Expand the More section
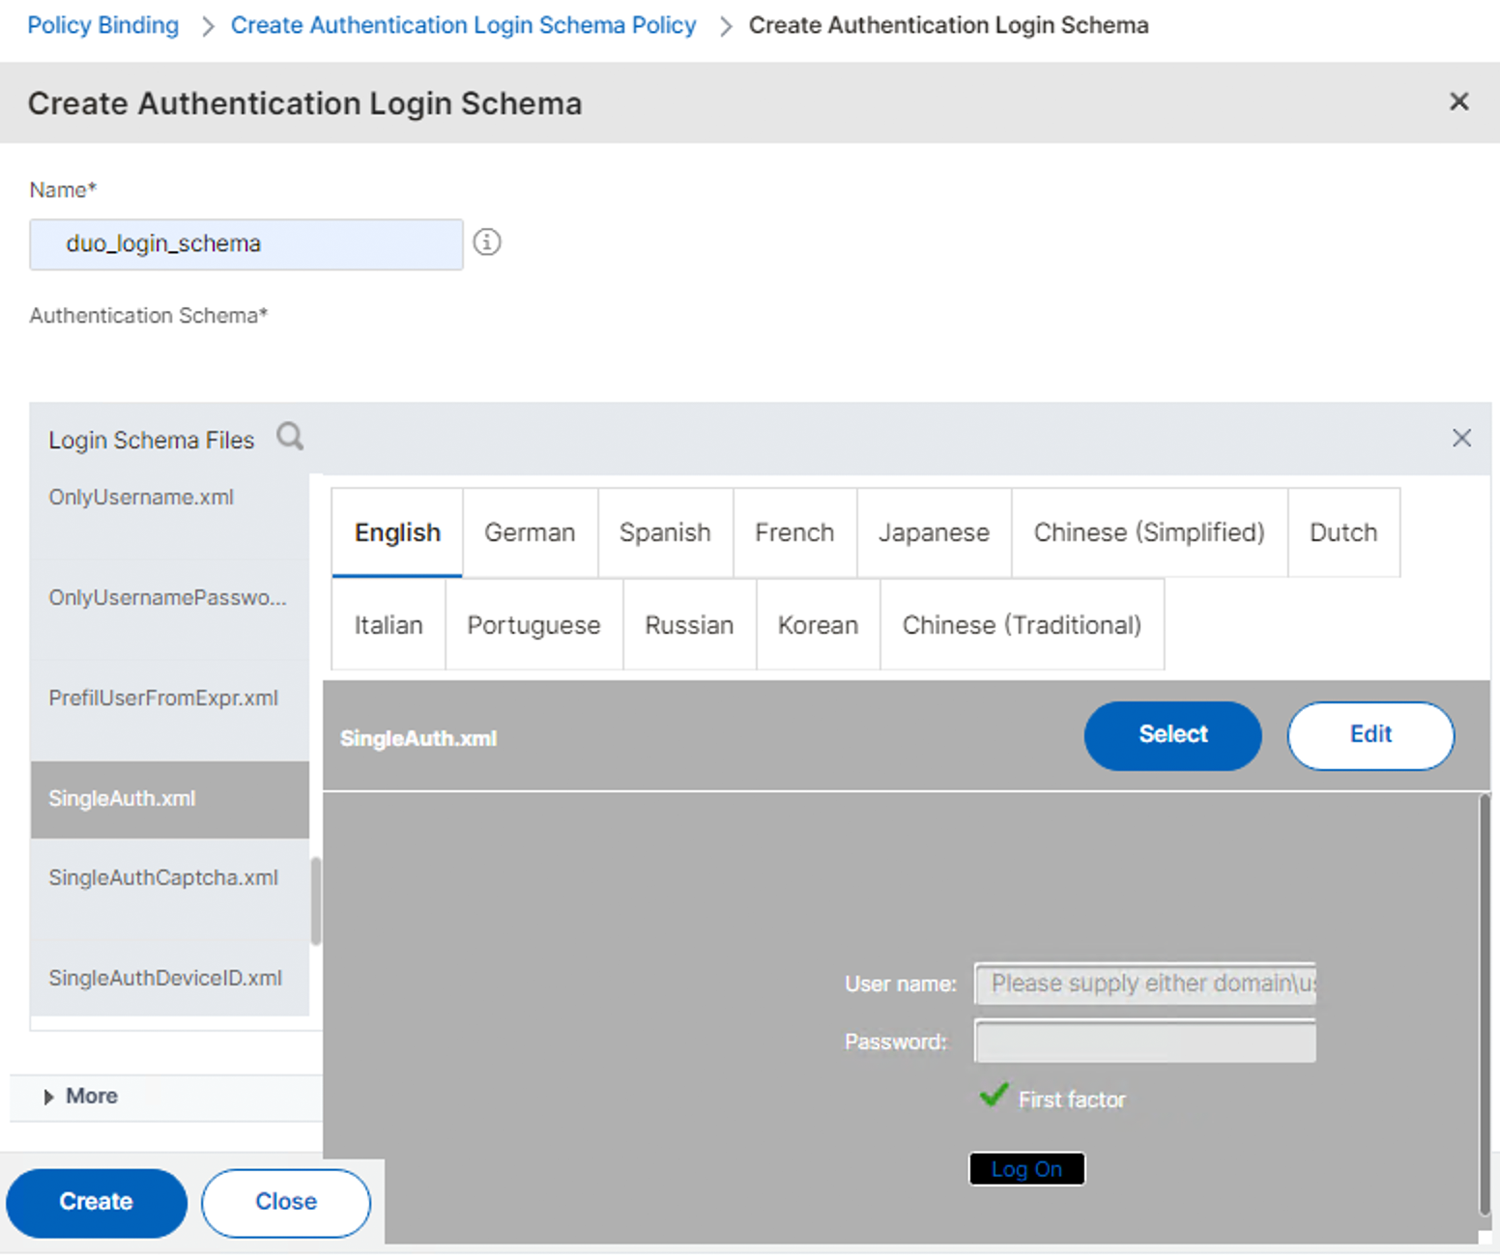 coord(80,1096)
